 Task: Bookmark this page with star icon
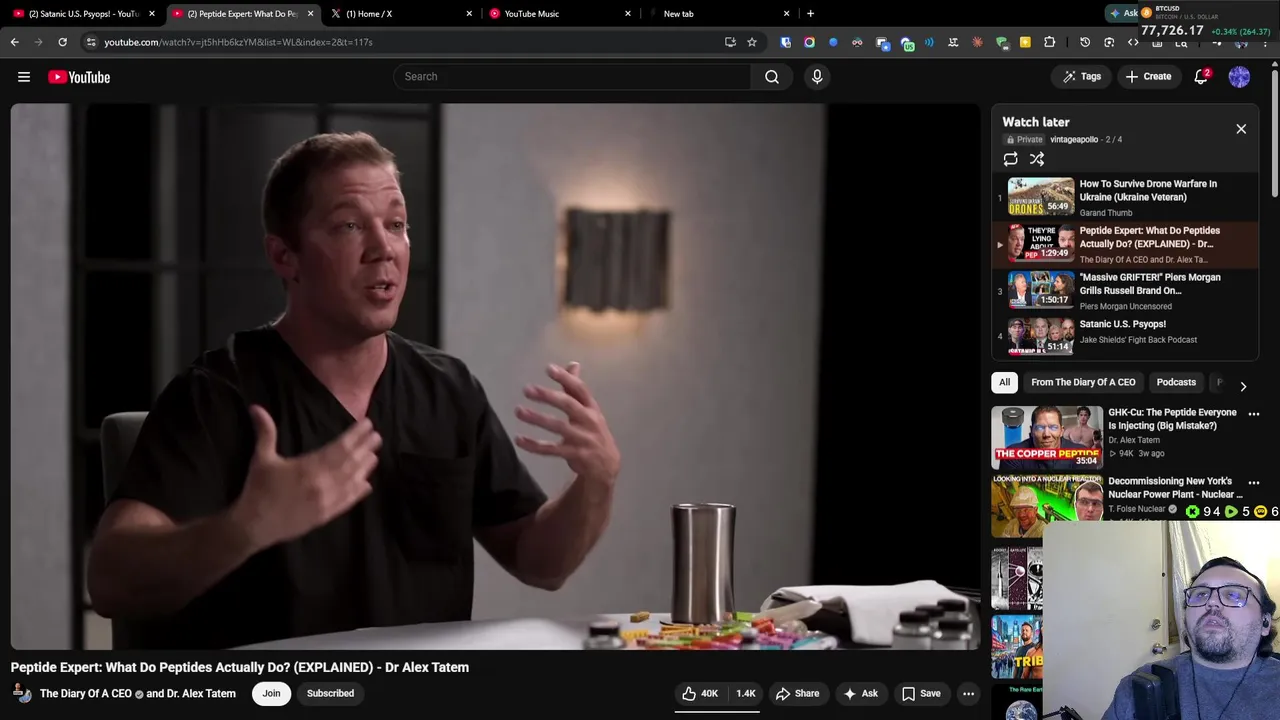[752, 42]
